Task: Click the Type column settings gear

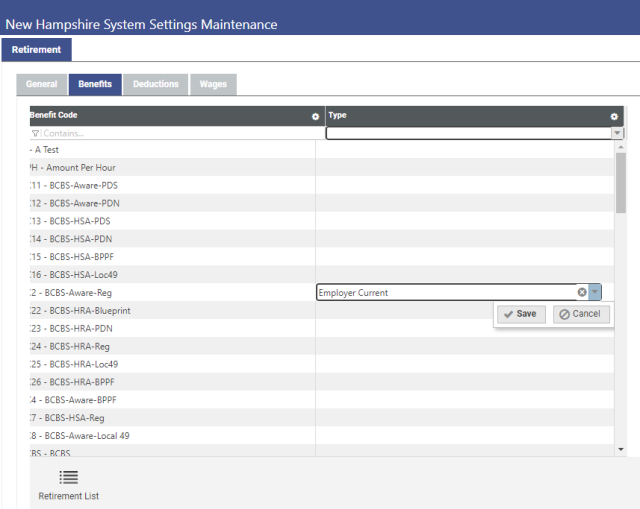Action: click(615, 117)
